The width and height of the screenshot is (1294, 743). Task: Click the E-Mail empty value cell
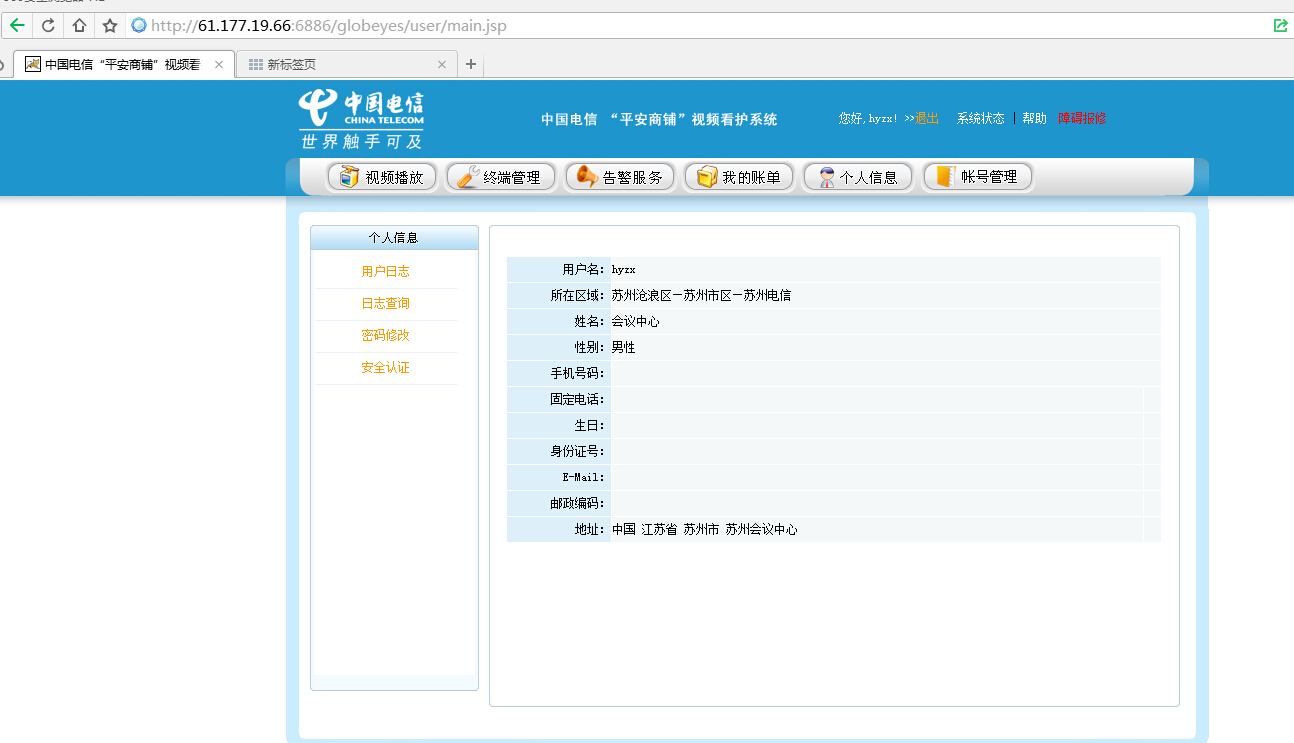(877, 478)
